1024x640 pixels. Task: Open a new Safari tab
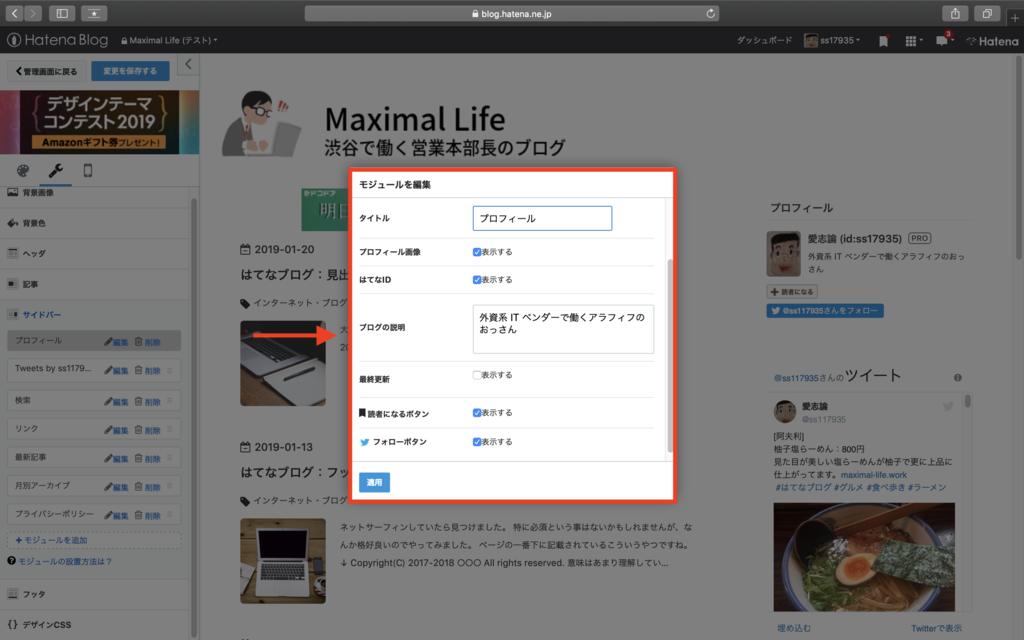point(1014,18)
